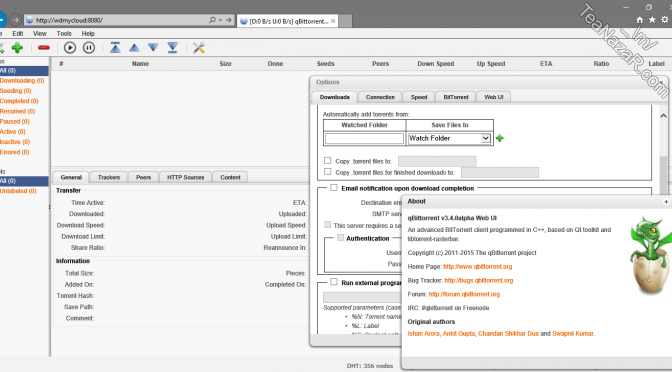Select the Unlabeled (0) label filter
This screenshot has width=672, height=372.
point(18,191)
